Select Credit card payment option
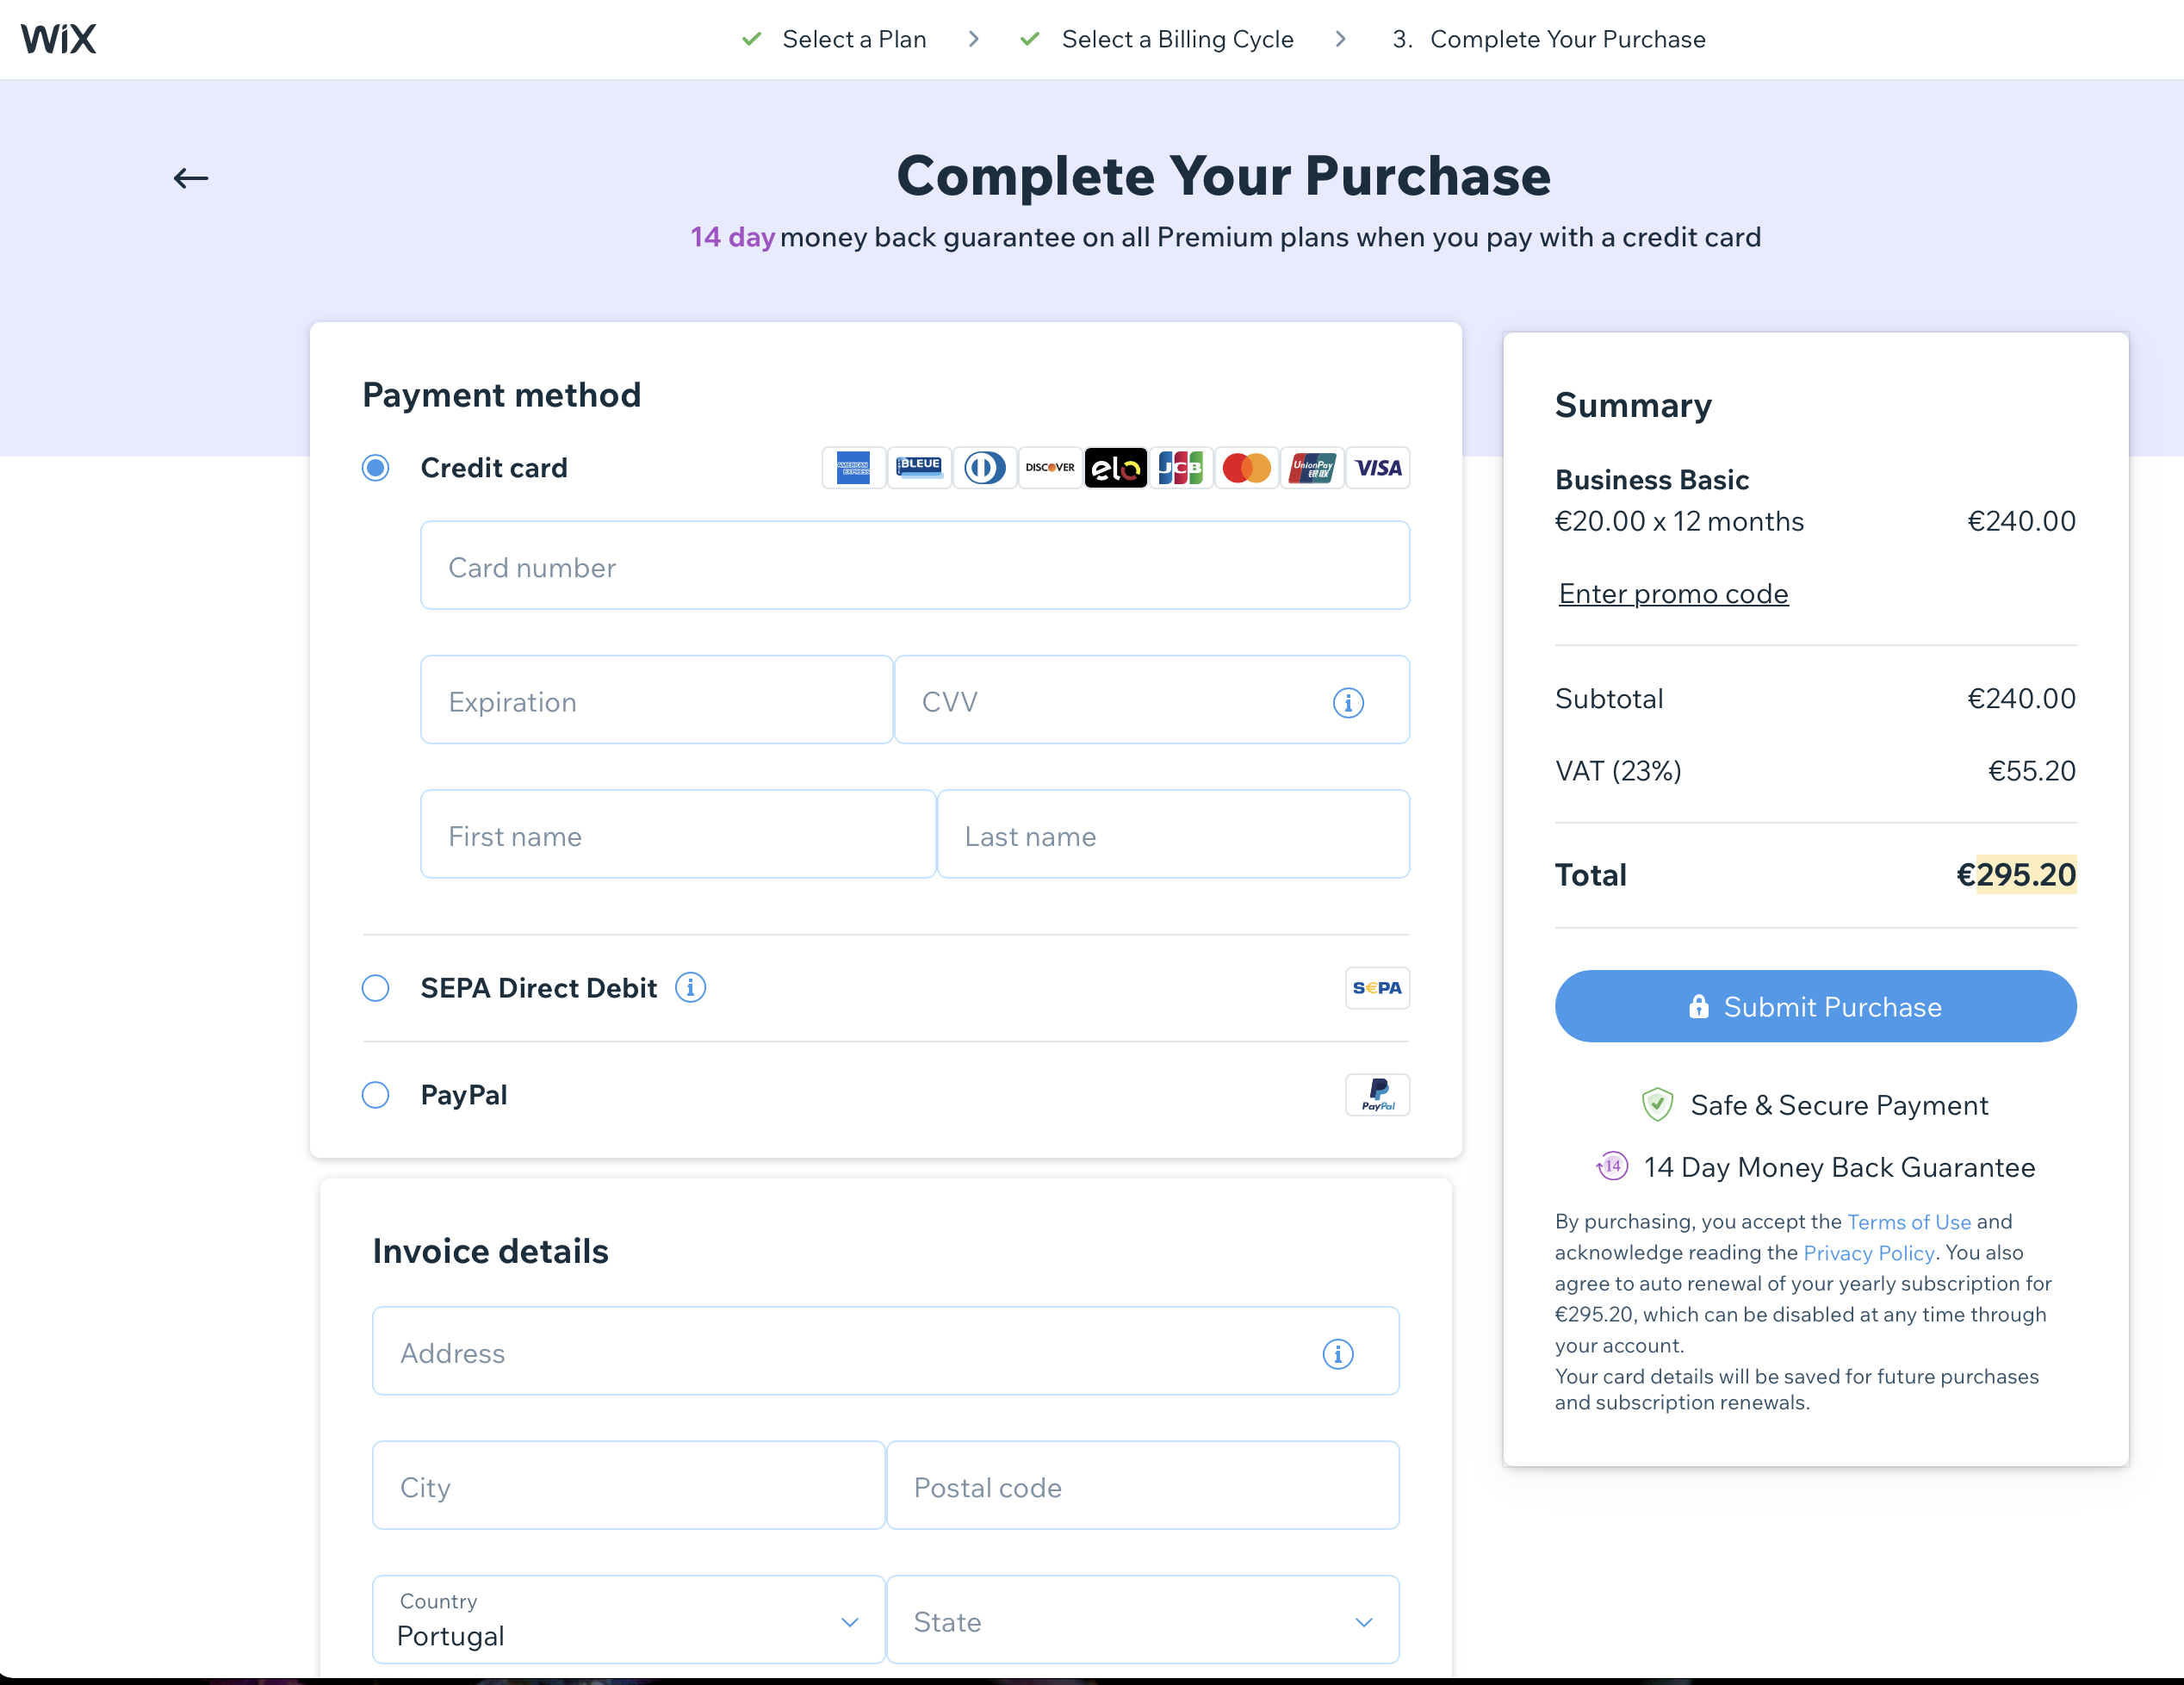2184x1685 pixels. (x=376, y=467)
